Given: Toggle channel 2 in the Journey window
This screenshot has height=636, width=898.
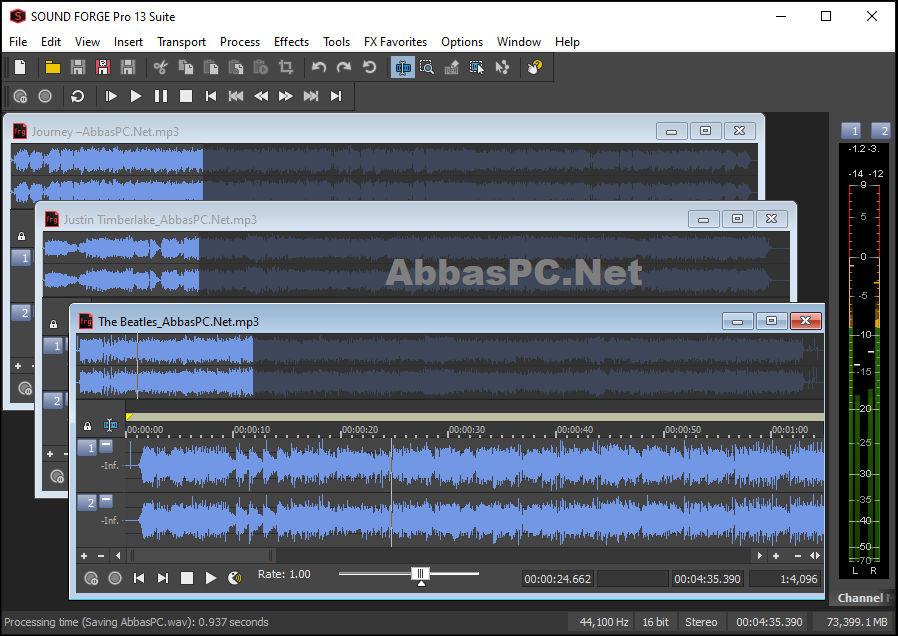Looking at the screenshot, I should click(x=22, y=313).
